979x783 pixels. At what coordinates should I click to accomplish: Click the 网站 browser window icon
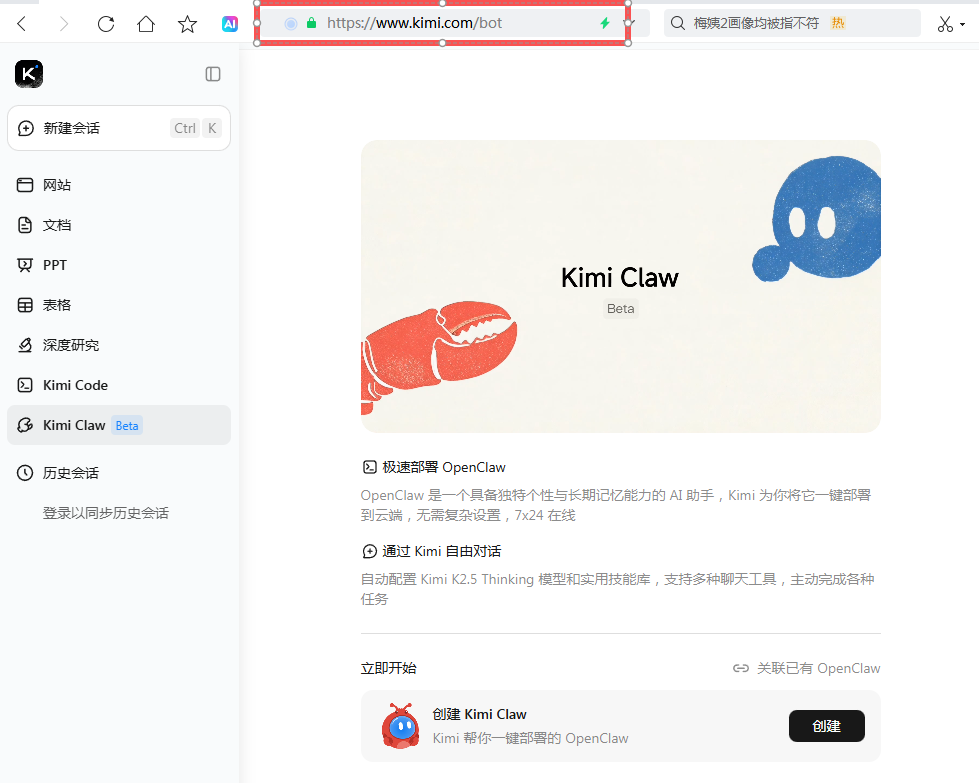coord(25,185)
